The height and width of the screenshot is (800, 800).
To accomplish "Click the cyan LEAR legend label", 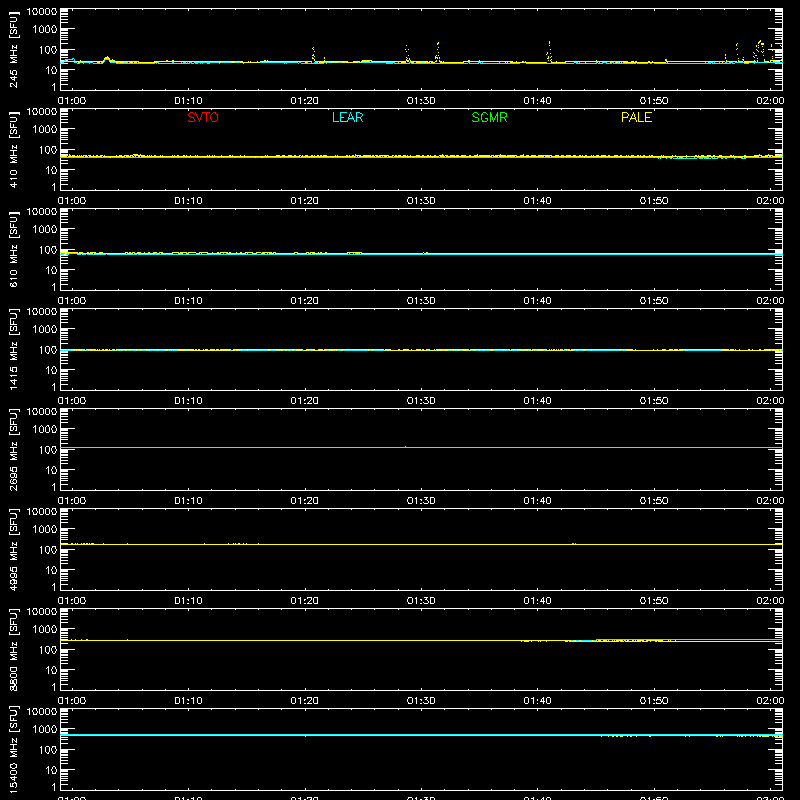I will (x=347, y=117).
